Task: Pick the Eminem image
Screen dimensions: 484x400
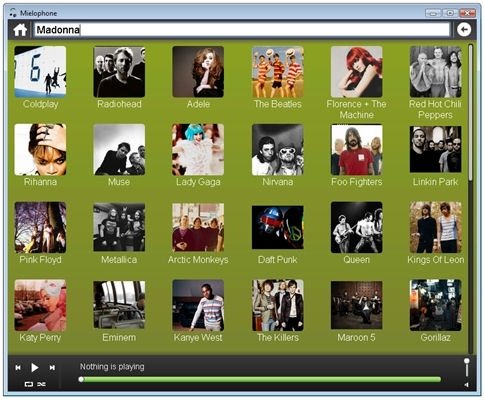Action: click(119, 305)
